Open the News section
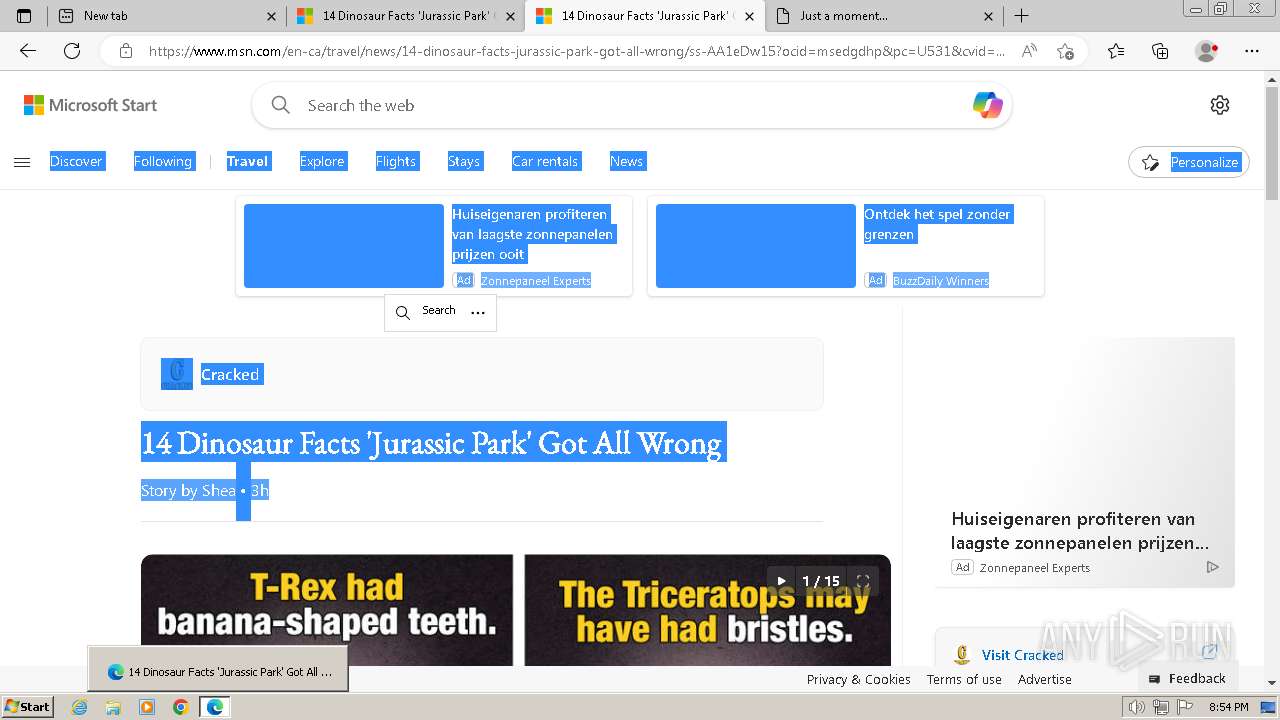 point(627,161)
